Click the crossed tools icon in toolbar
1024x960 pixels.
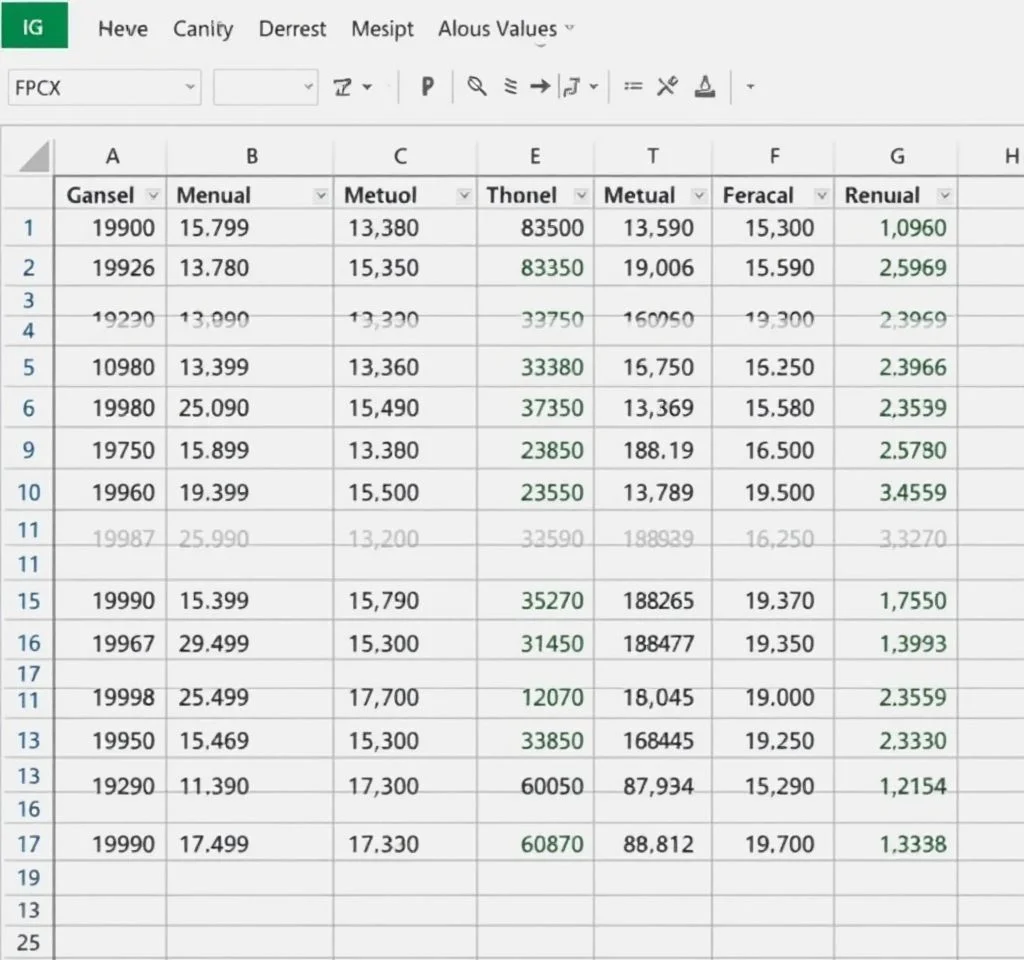point(667,87)
